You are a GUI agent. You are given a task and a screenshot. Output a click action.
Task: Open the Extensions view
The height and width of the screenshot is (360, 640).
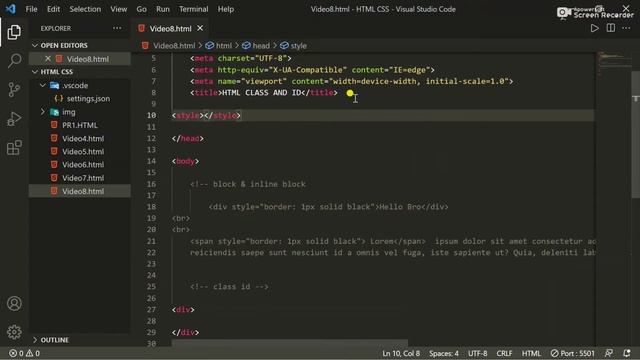(14, 148)
